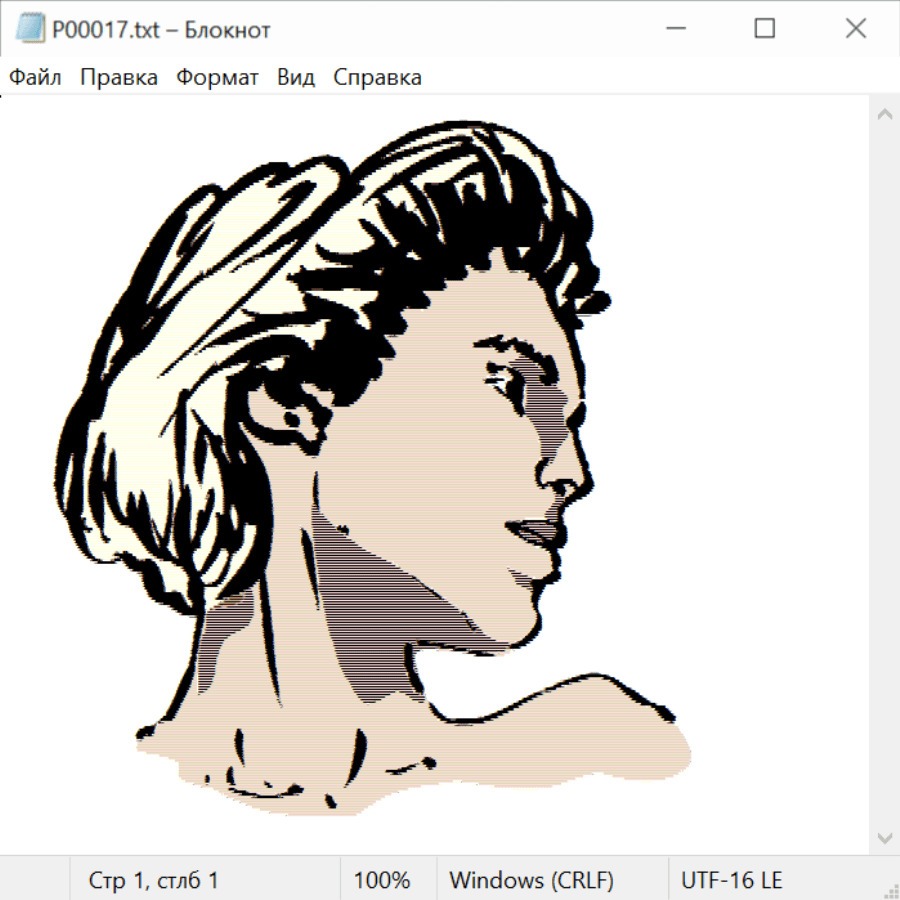900x900 pixels.
Task: Click the P00017.txt – Блокнот title text
Action: (161, 30)
